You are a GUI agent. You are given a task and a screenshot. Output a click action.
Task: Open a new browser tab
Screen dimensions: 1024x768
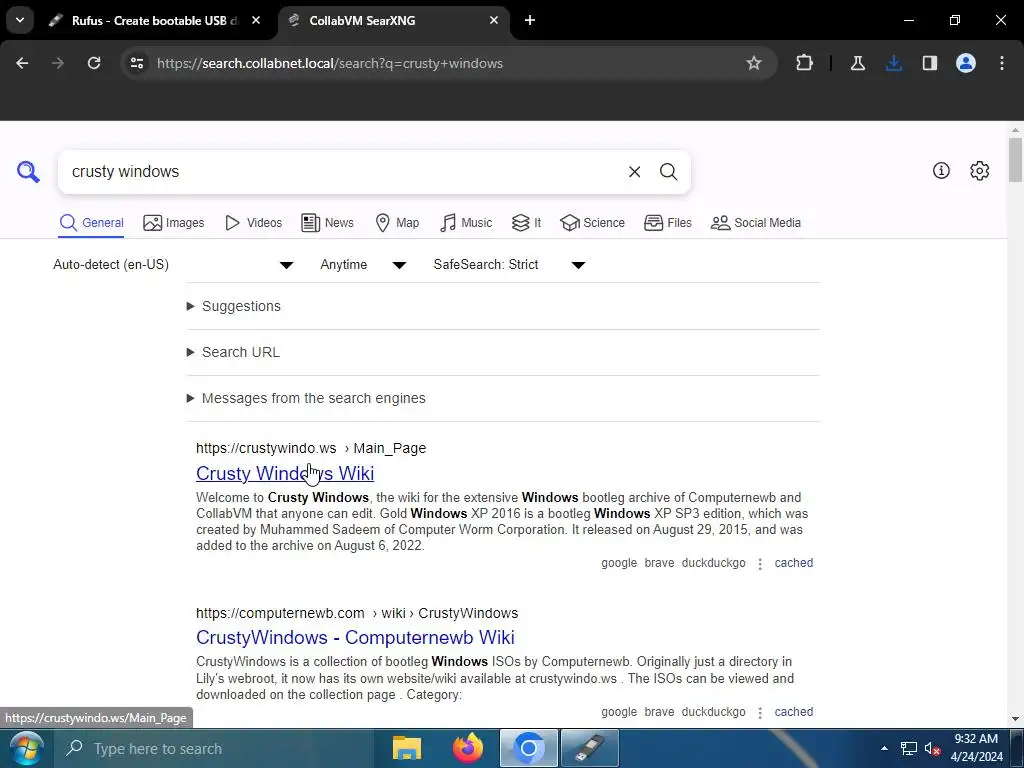[x=530, y=20]
